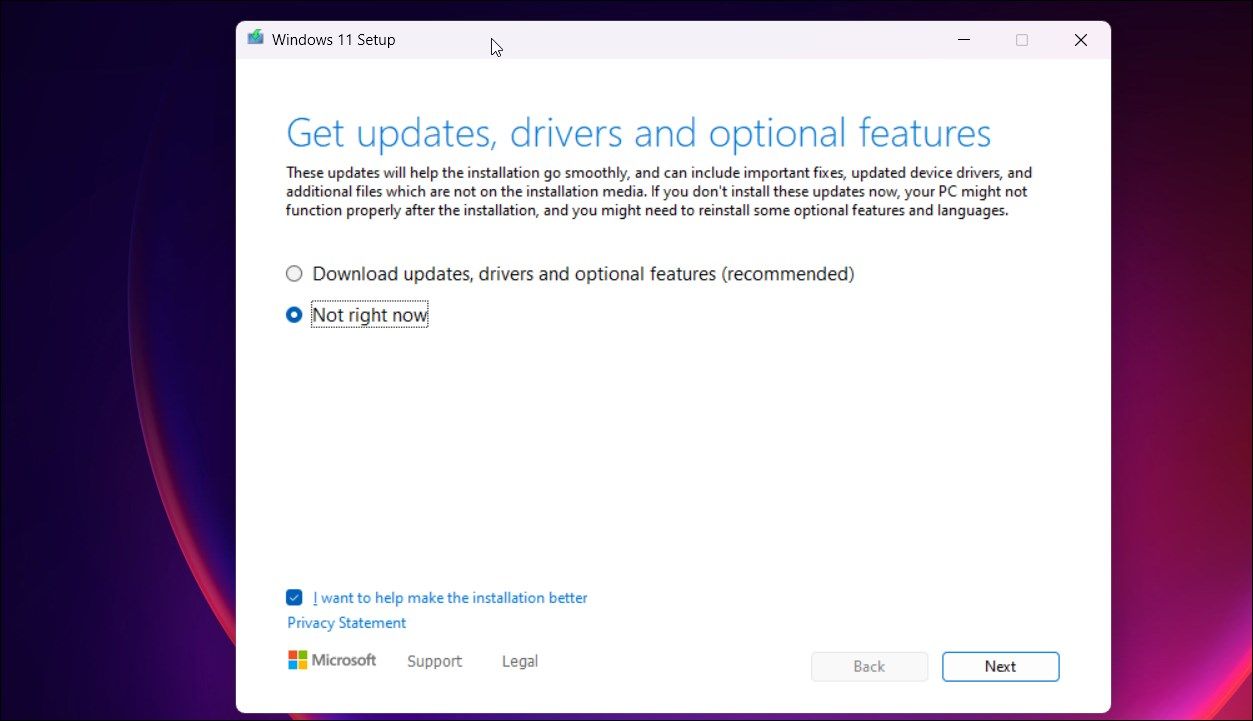Minimize the Windows 11 Setup window

pyautogui.click(x=964, y=40)
